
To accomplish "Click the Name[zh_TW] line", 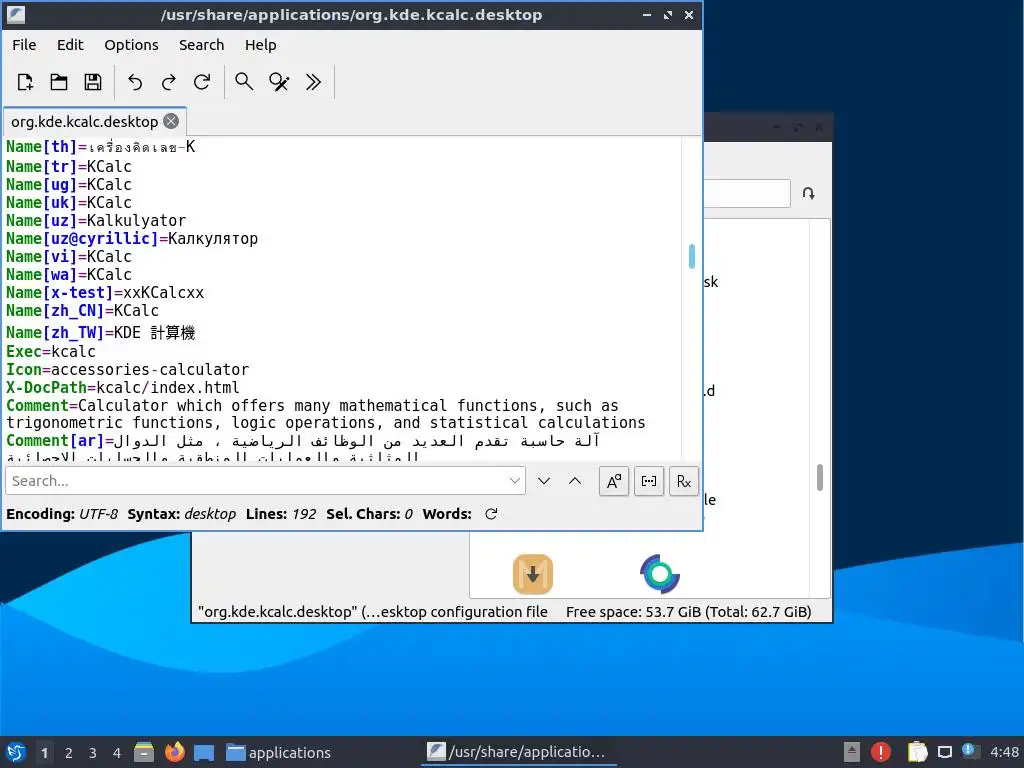I will point(101,332).
